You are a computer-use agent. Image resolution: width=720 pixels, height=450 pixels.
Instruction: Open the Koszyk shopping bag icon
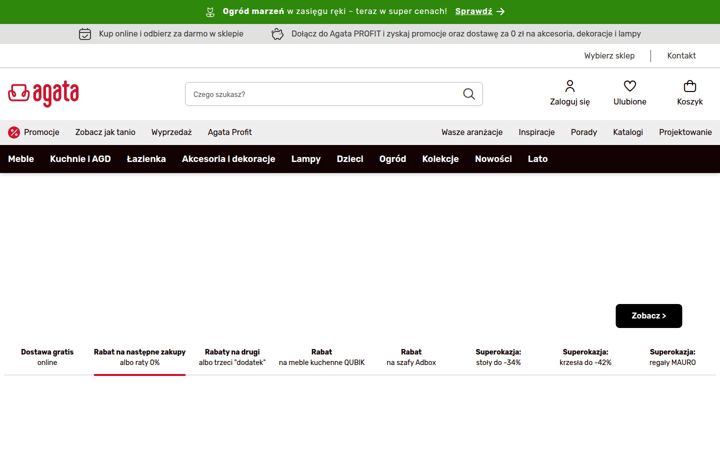pos(690,86)
